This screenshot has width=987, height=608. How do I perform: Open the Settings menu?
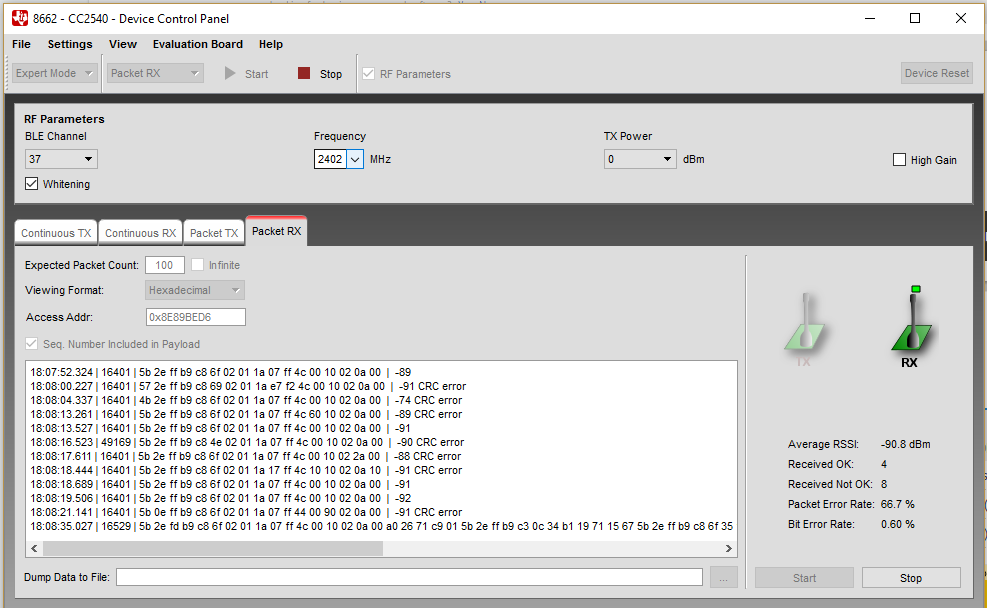coord(70,44)
